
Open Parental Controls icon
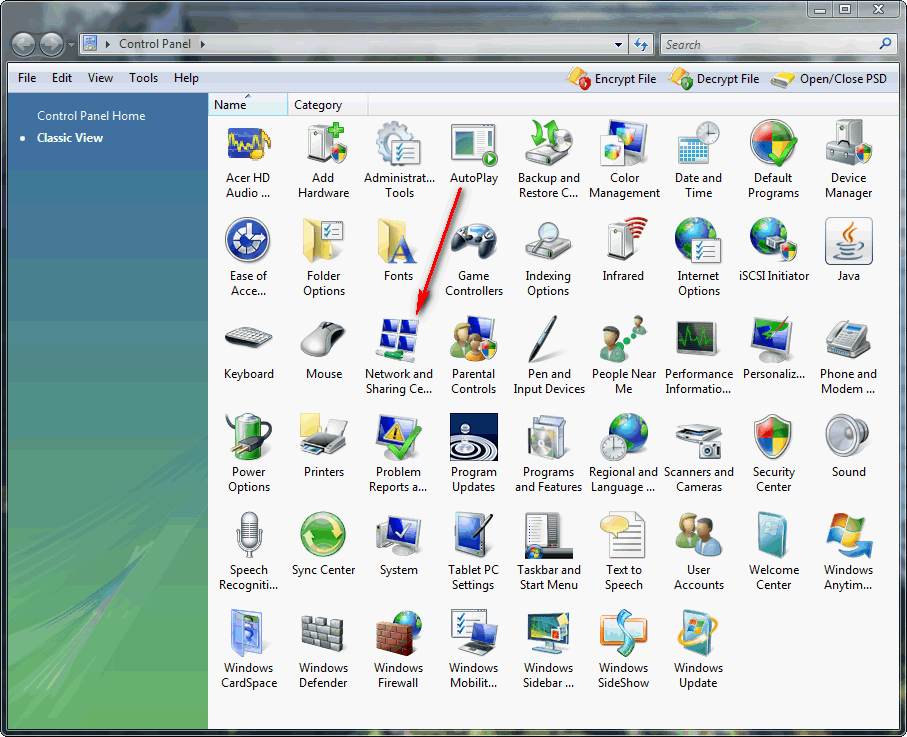pyautogui.click(x=474, y=338)
